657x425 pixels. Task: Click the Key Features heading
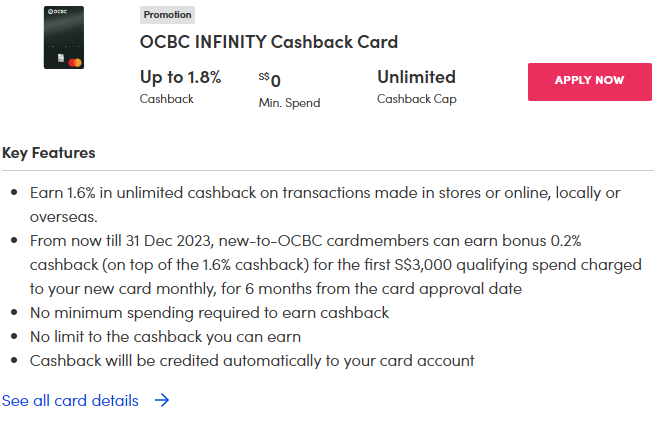point(49,153)
